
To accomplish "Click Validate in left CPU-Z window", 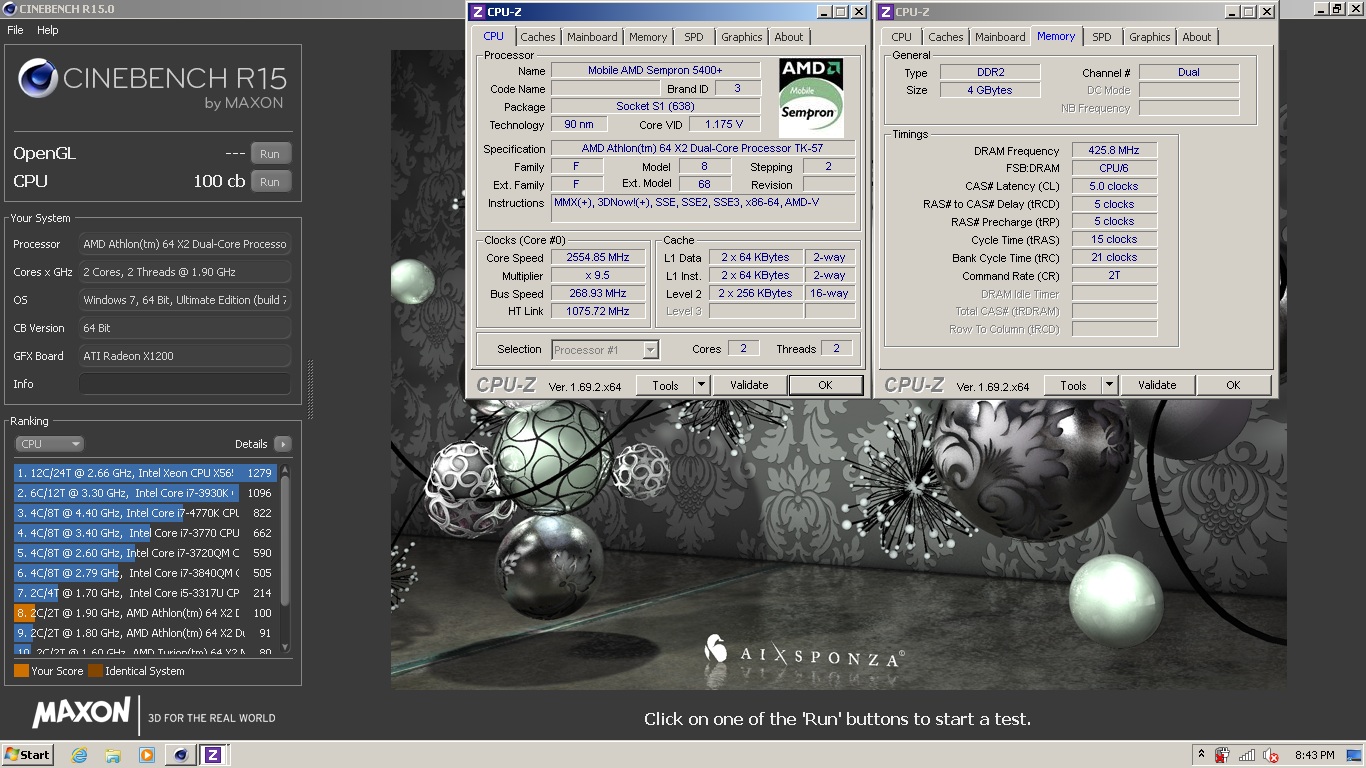I will click(x=749, y=385).
